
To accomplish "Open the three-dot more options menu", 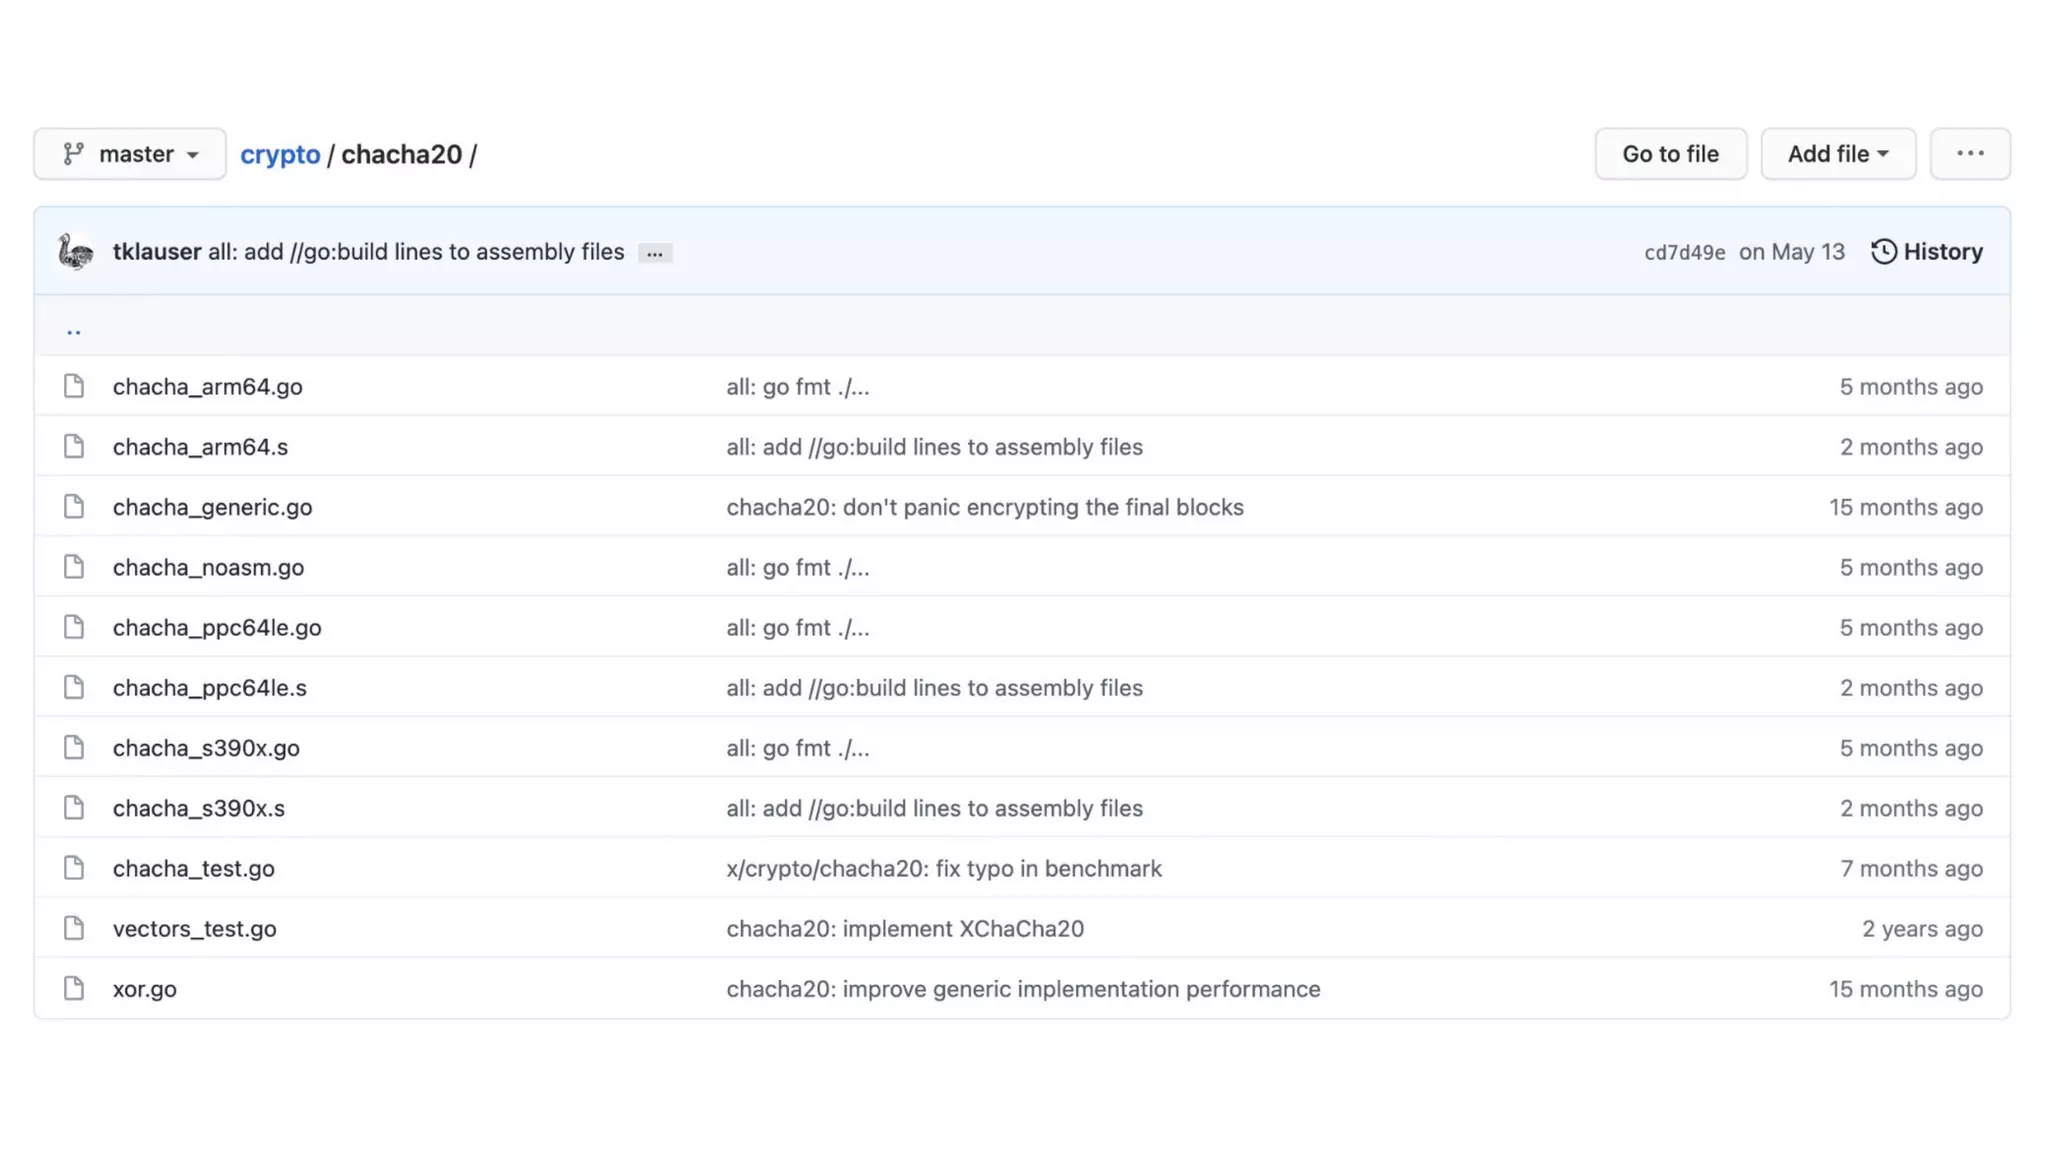I will 1970,154.
